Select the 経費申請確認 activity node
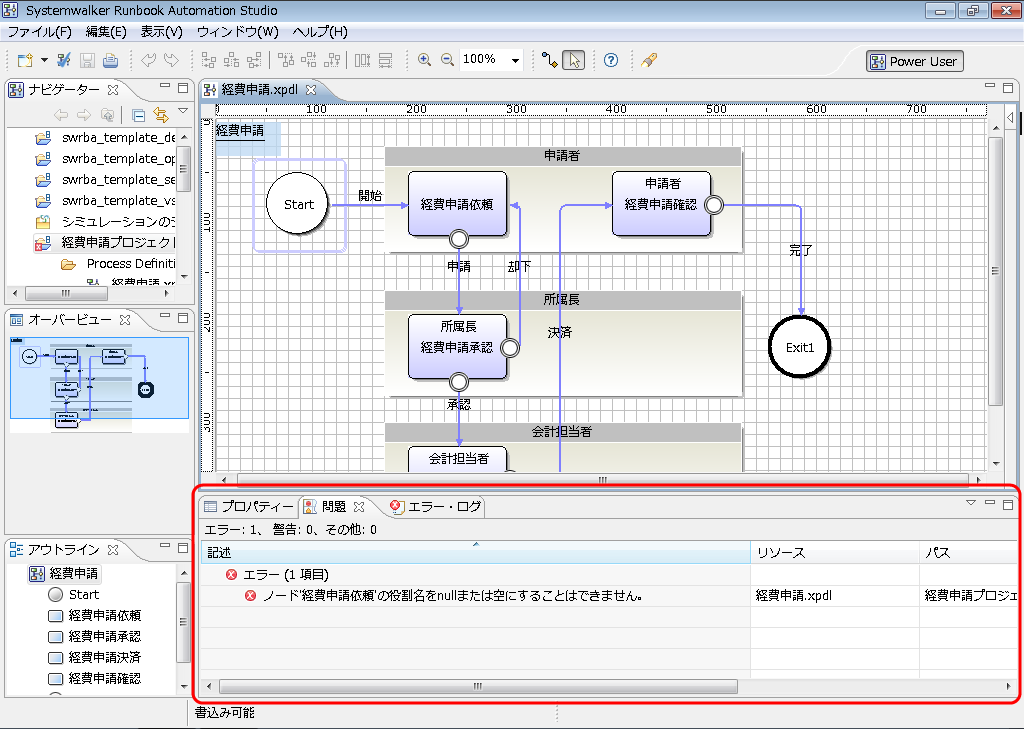 661,204
